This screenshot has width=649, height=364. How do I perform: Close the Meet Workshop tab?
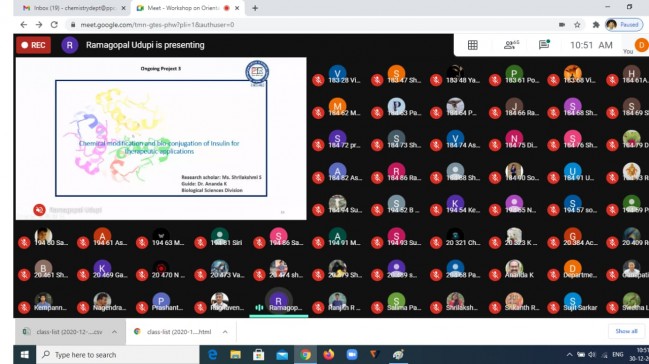tap(237, 8)
